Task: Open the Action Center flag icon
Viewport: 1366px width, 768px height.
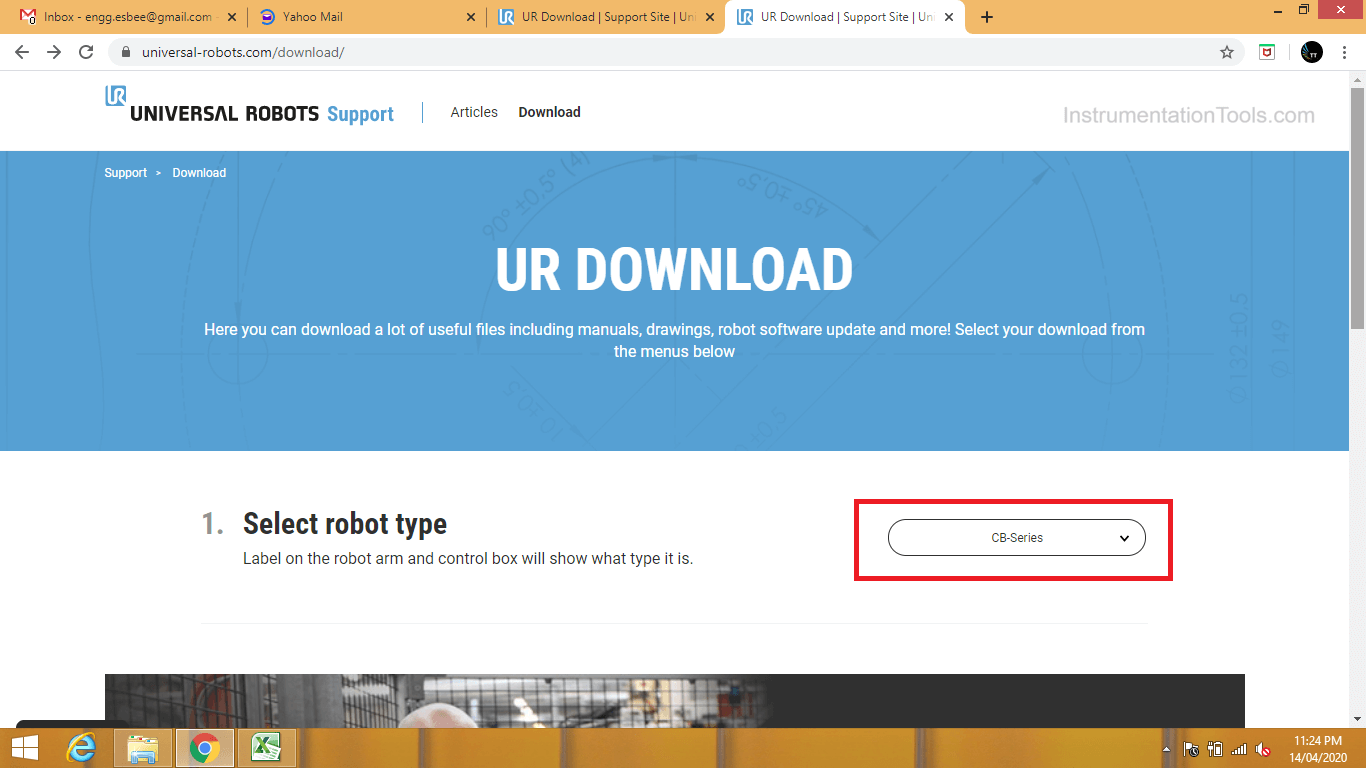Action: pyautogui.click(x=1191, y=749)
